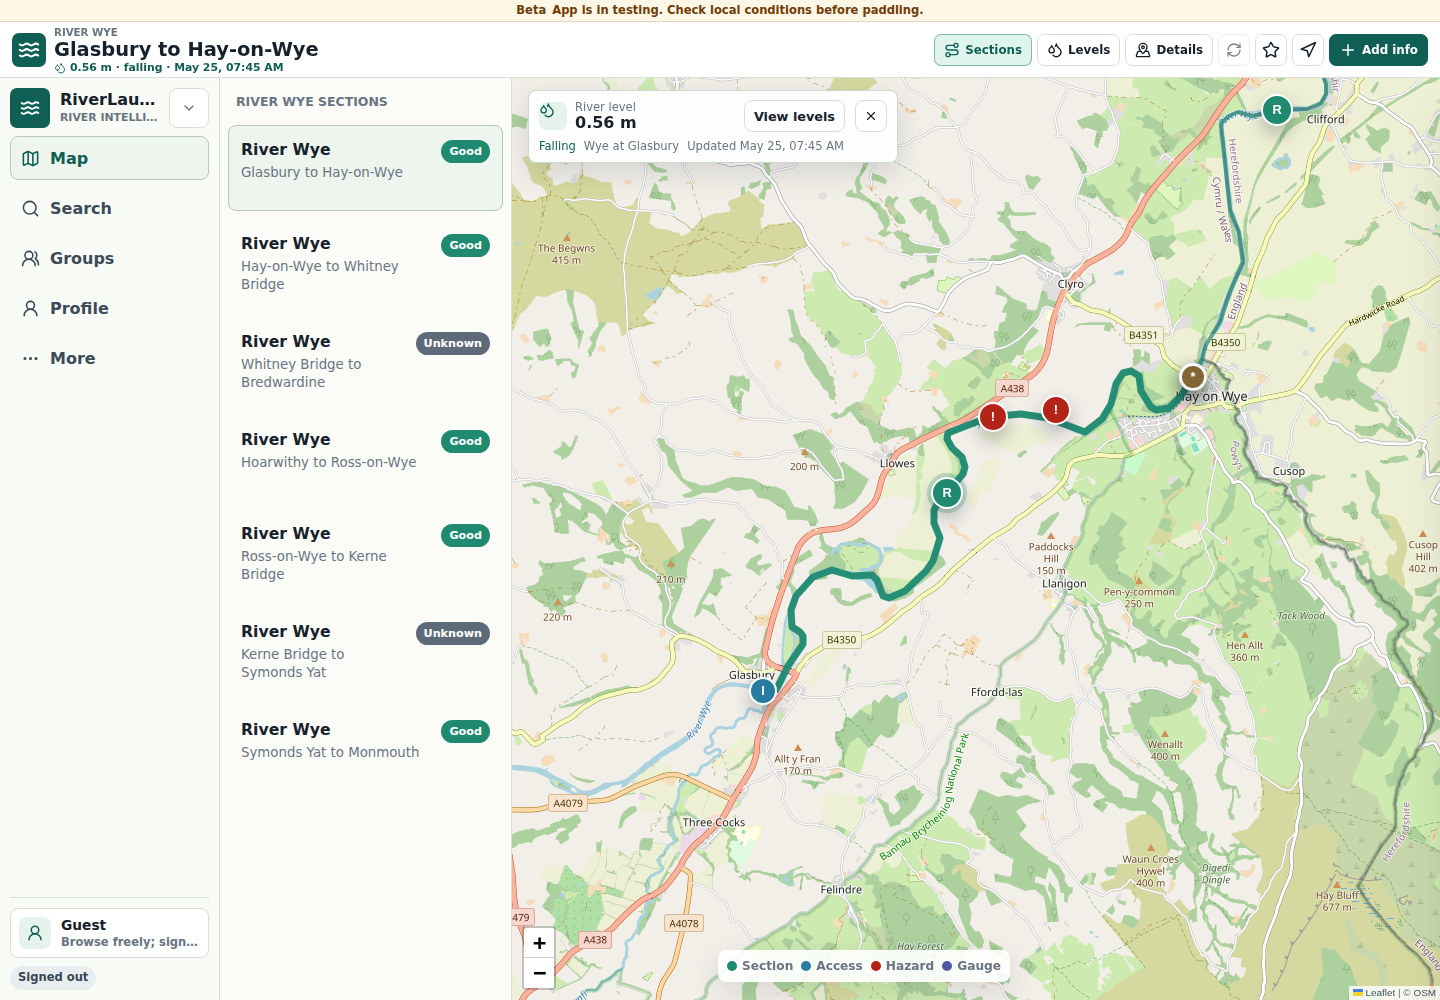Toggle the Sections panel button
This screenshot has height=1000, width=1440.
coord(983,50)
